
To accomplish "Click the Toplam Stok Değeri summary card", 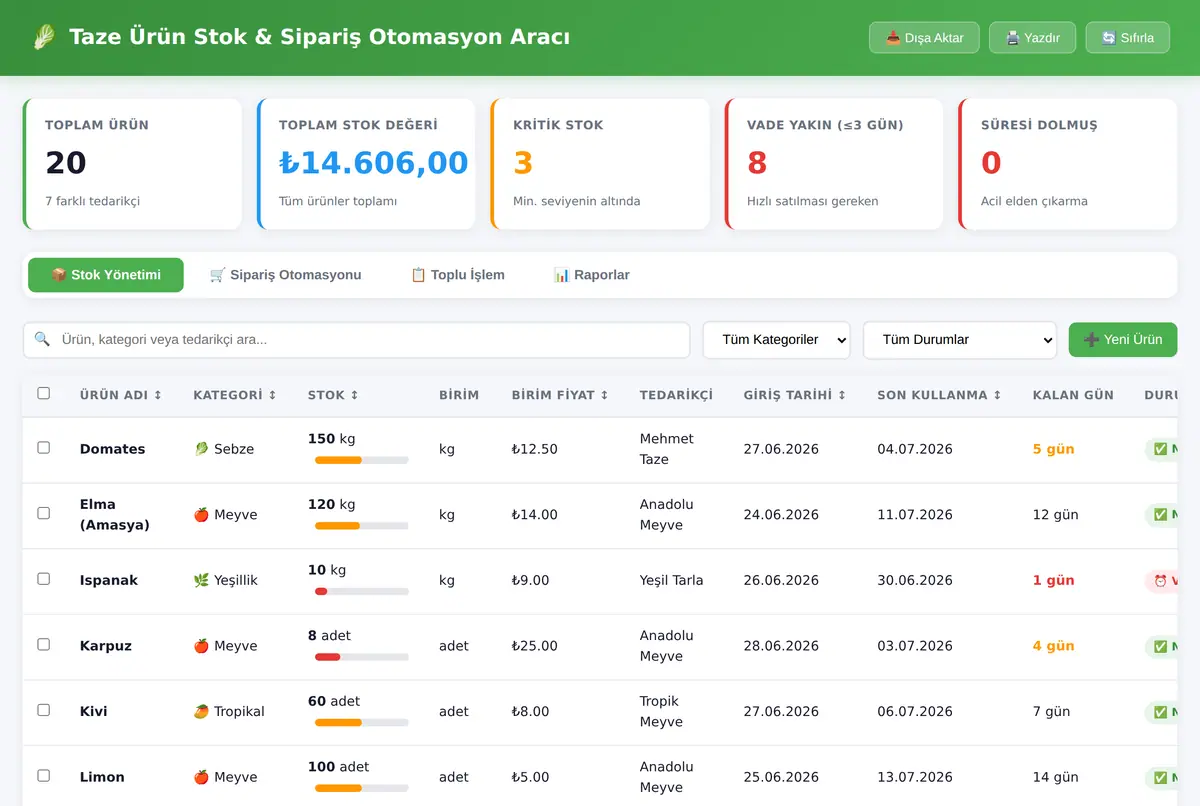I will [366, 164].
